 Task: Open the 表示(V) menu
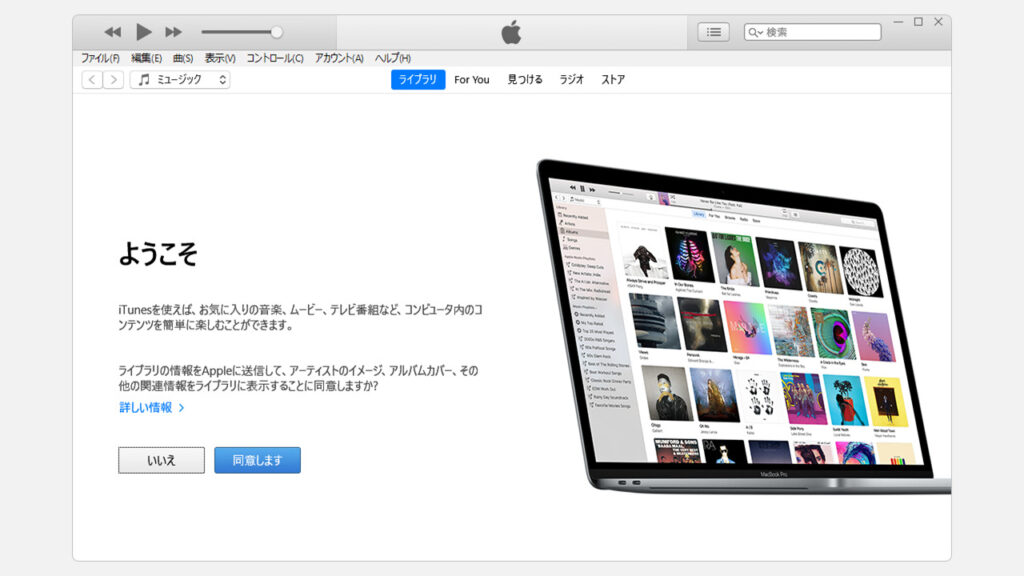coord(219,58)
